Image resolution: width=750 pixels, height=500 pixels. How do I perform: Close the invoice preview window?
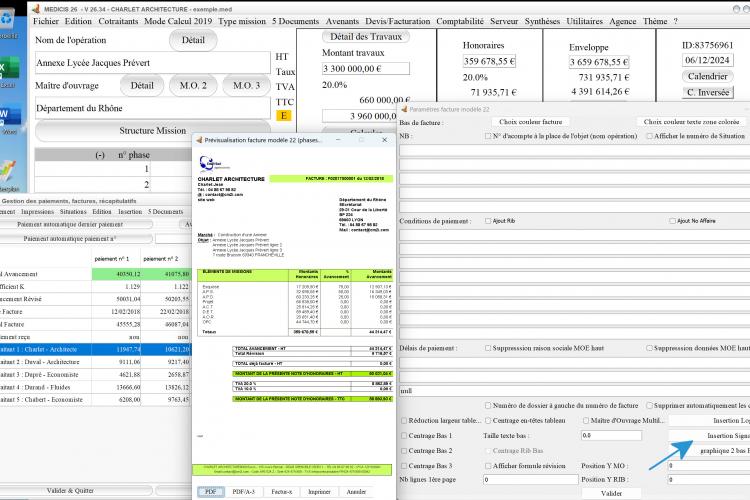(x=384, y=140)
